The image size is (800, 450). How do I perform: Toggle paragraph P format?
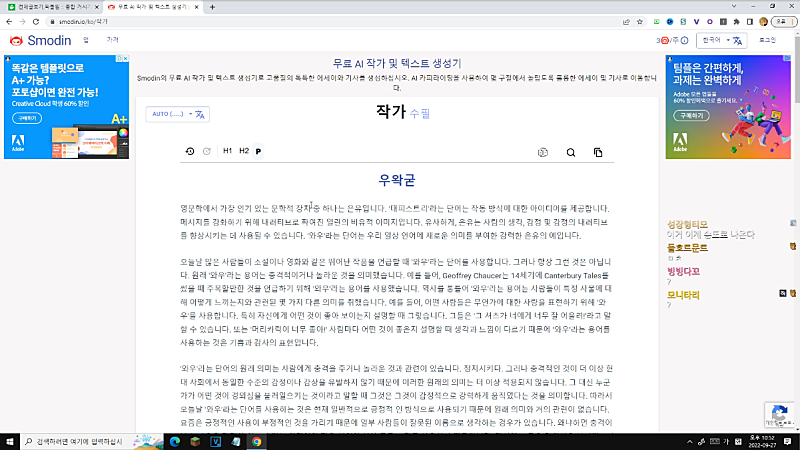(258, 151)
